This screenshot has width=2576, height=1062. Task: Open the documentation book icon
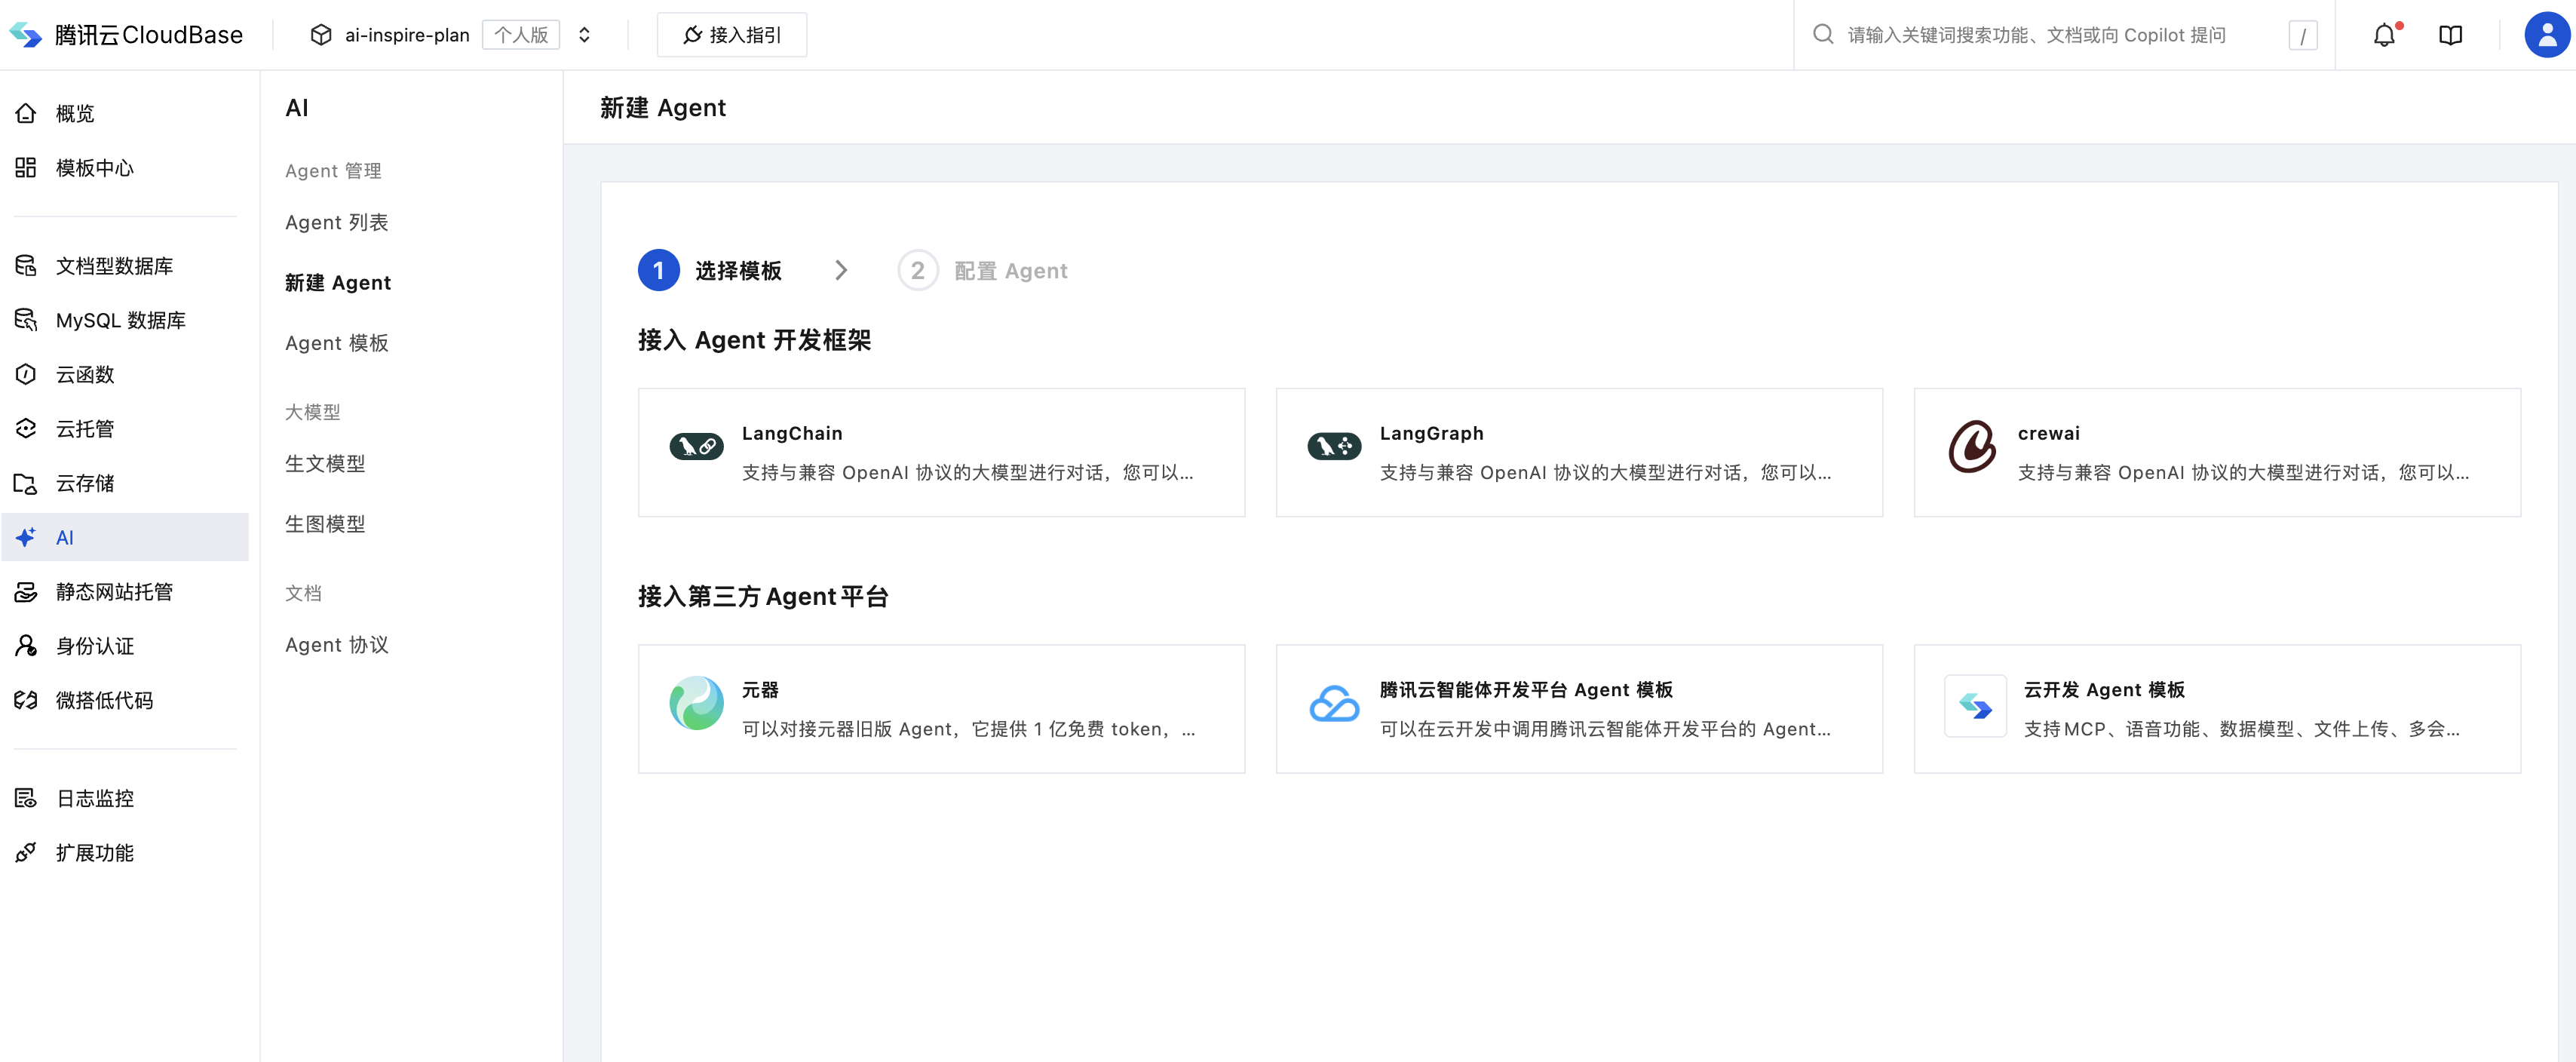2450,35
